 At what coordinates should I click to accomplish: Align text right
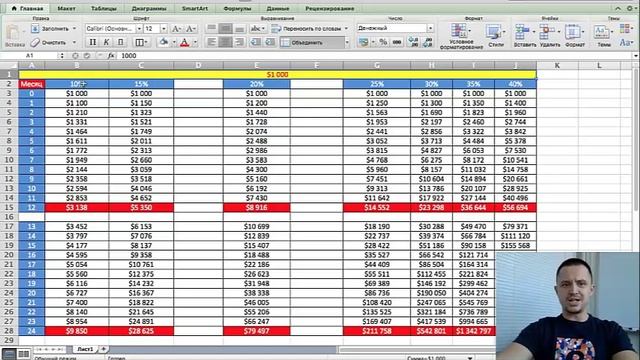[x=240, y=42]
